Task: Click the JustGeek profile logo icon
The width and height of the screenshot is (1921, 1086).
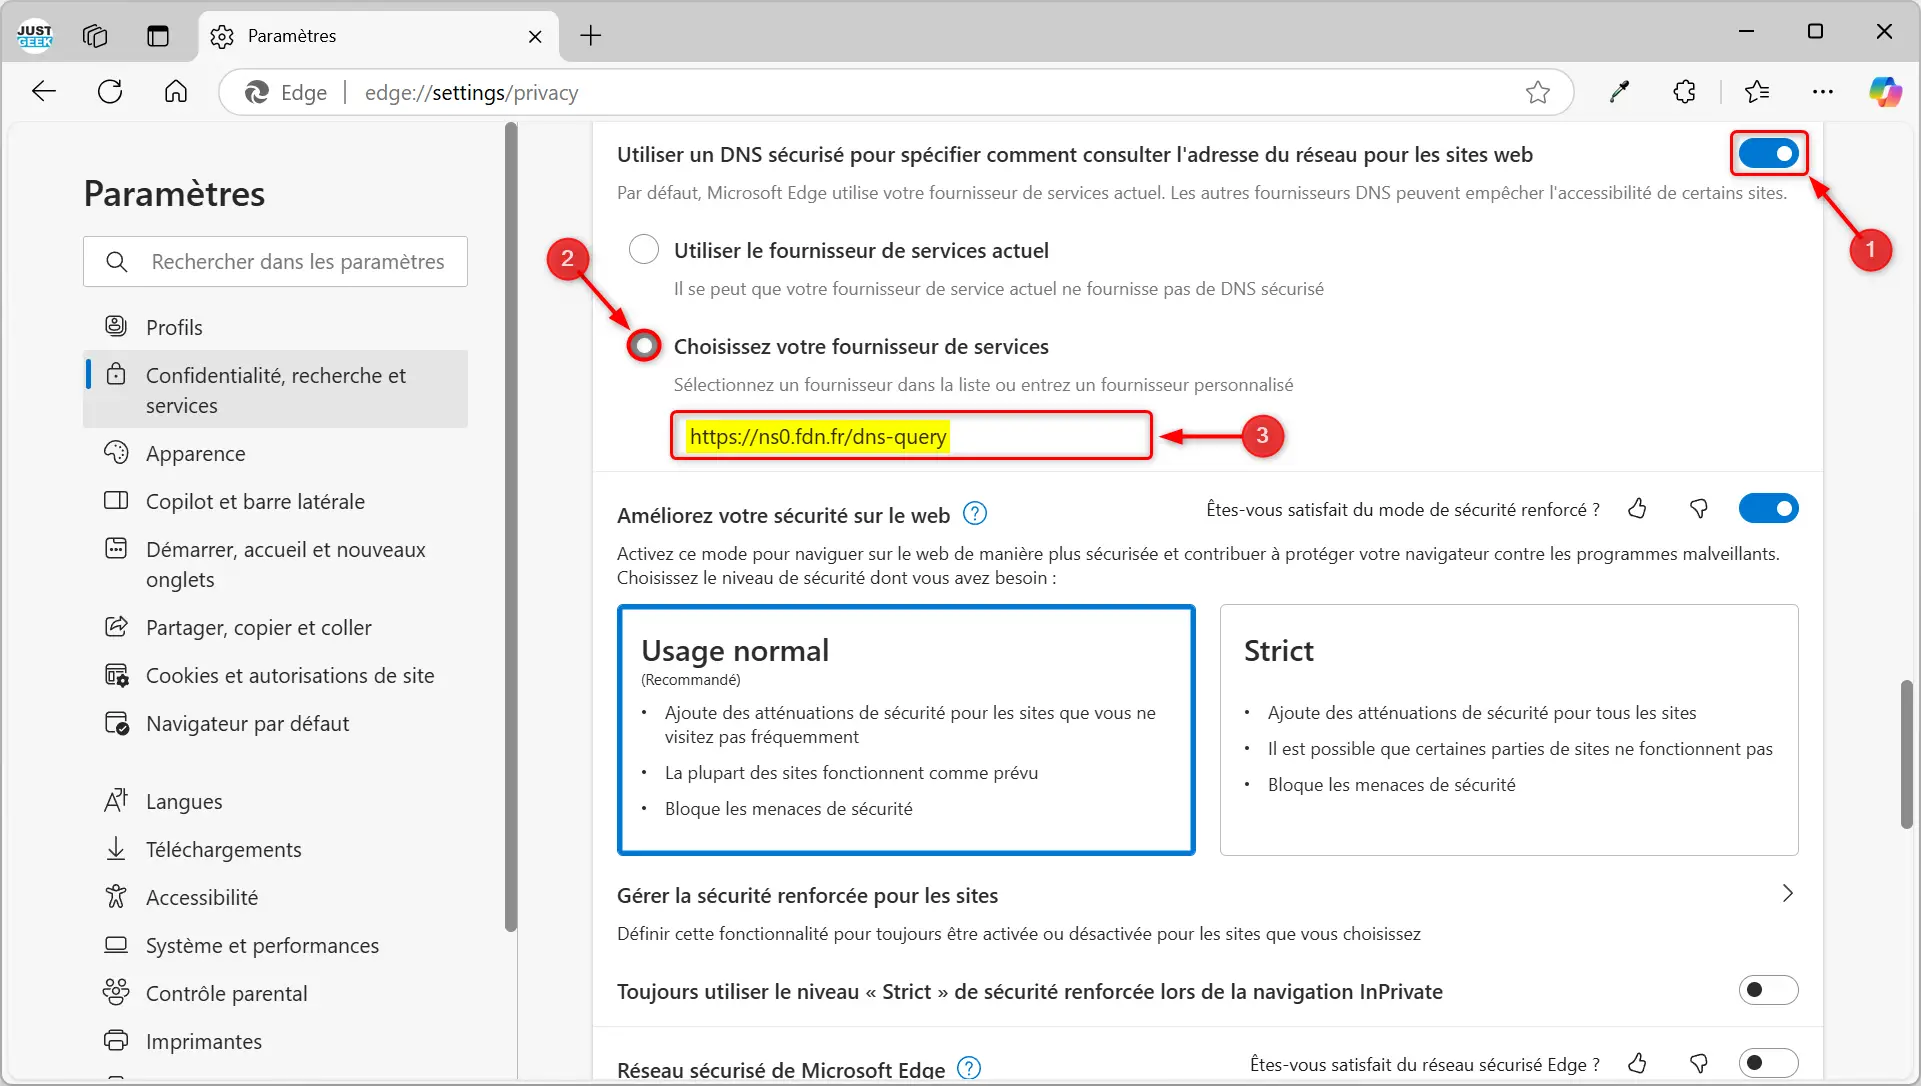Action: (x=35, y=36)
